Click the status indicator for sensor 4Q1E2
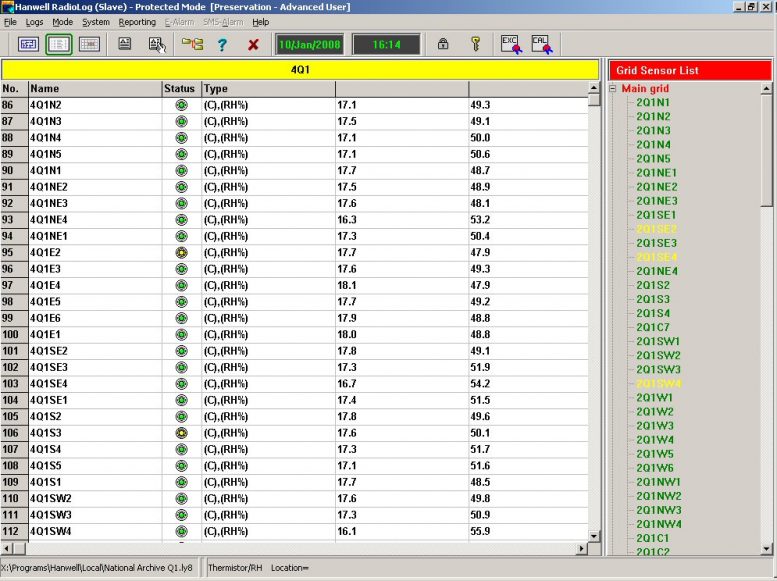Viewport: 777px width, 581px height. 181,253
